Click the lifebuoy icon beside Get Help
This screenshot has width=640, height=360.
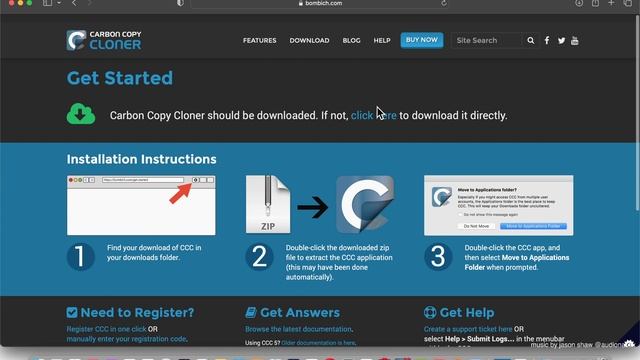coord(430,313)
